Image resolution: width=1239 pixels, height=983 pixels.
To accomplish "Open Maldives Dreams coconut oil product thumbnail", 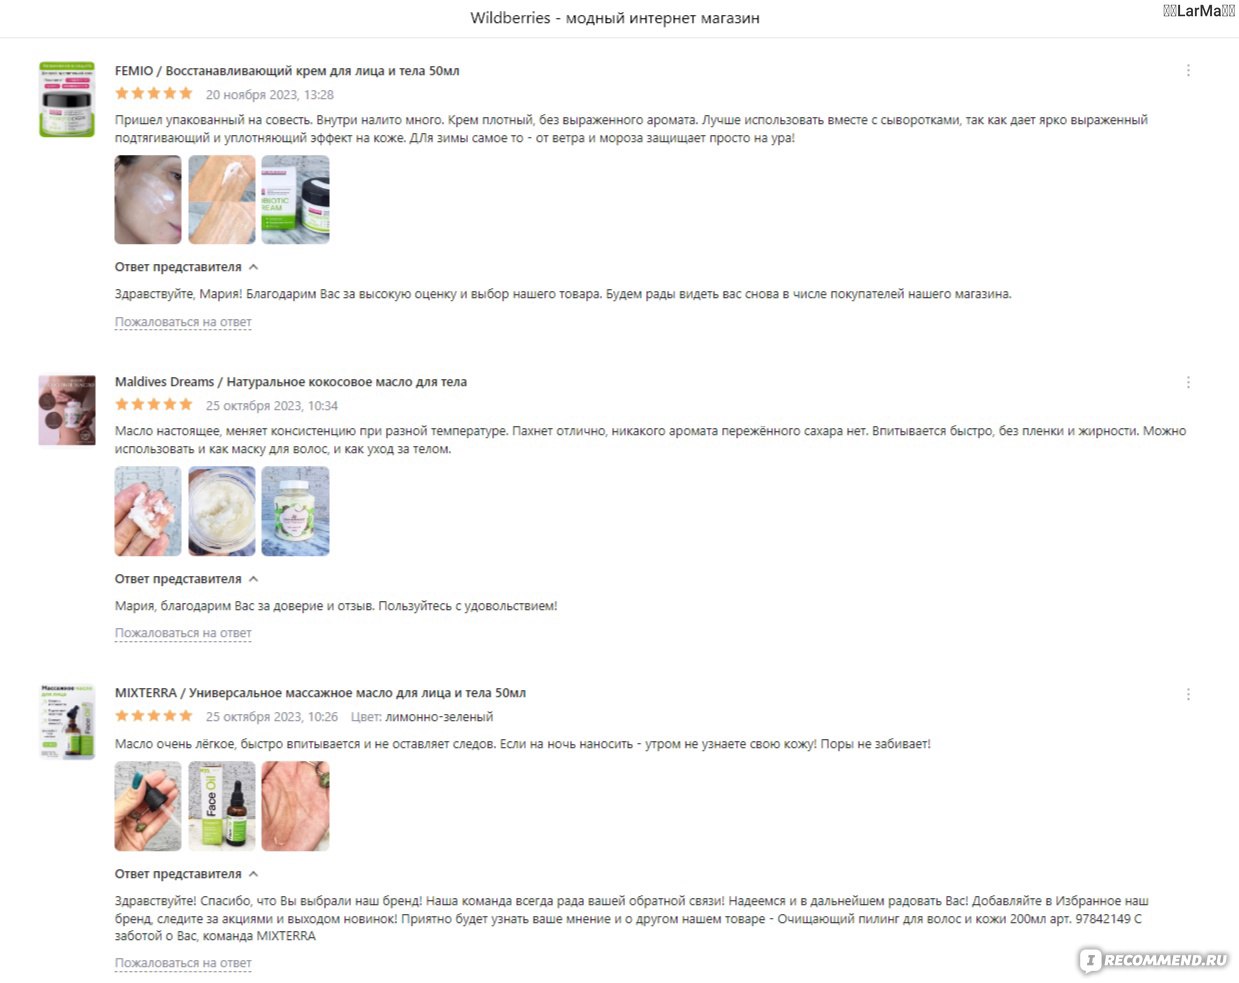I will 67,410.
